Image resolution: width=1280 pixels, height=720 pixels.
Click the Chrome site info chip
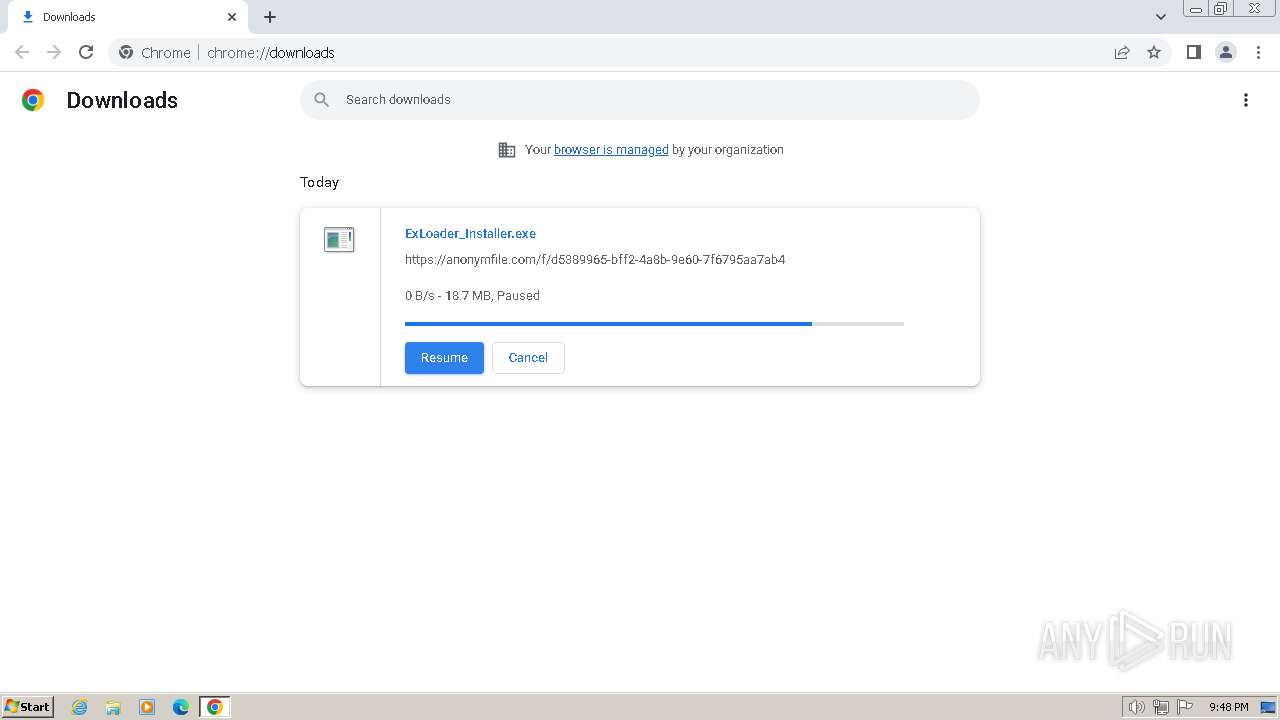(x=155, y=52)
